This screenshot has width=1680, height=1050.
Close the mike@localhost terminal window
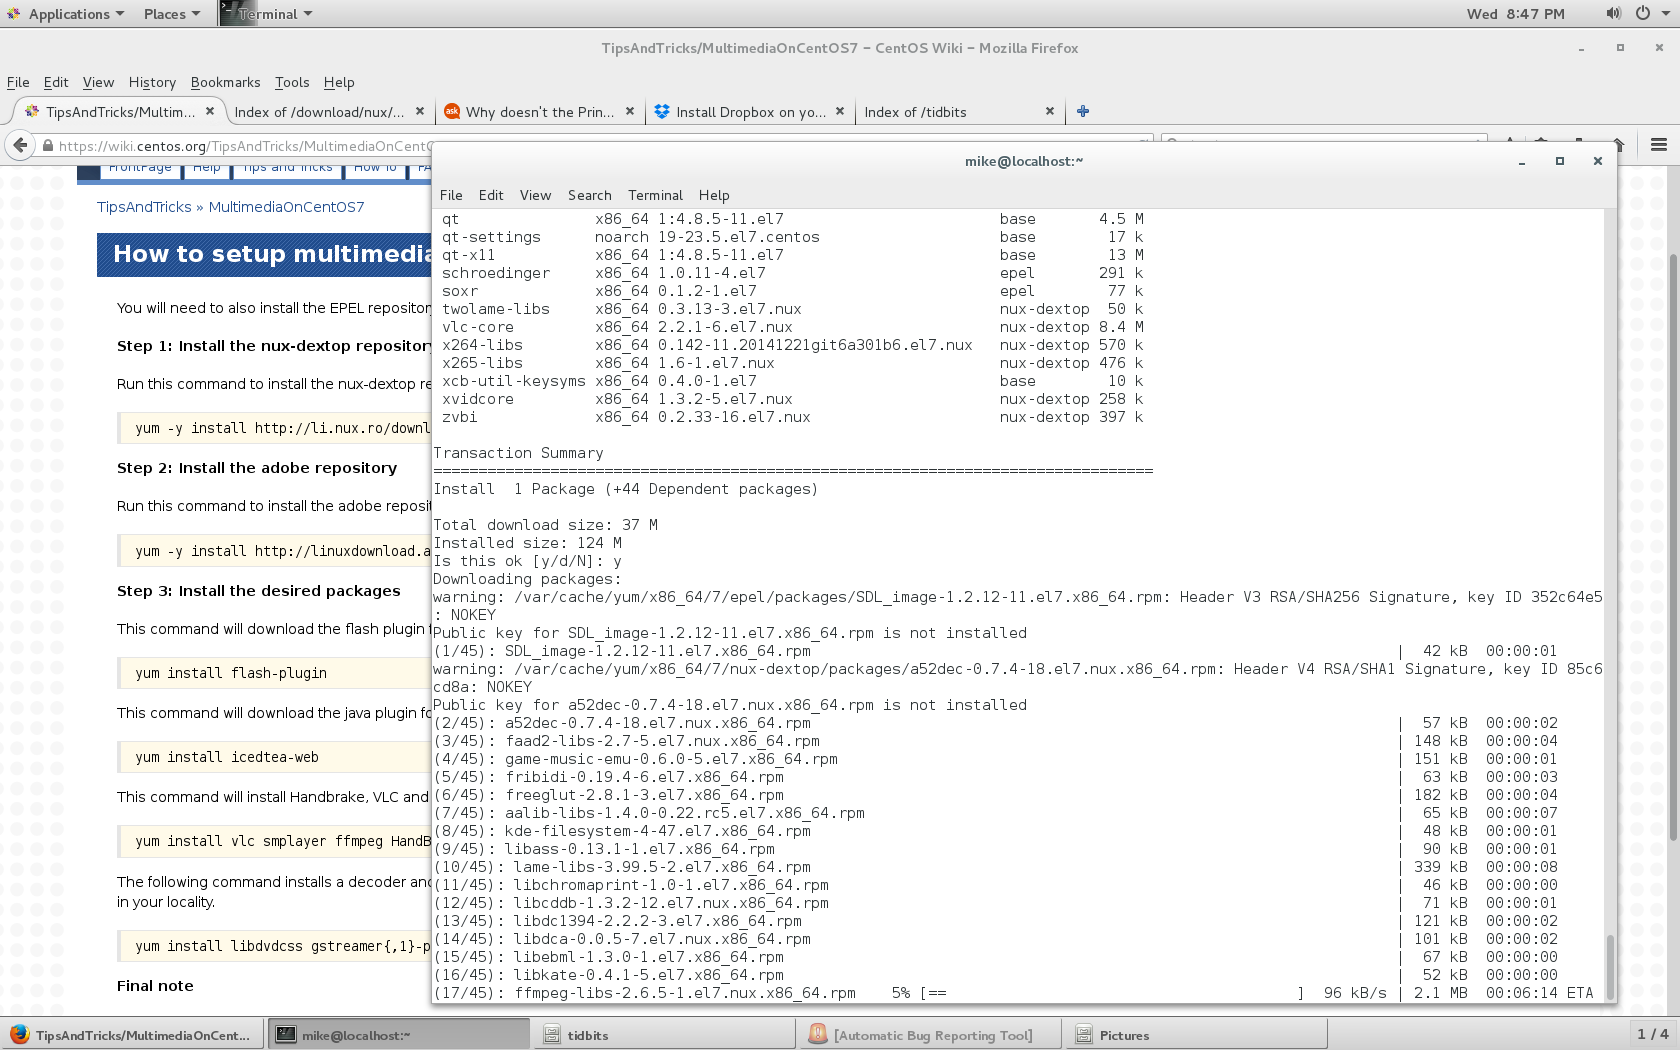point(1598,161)
